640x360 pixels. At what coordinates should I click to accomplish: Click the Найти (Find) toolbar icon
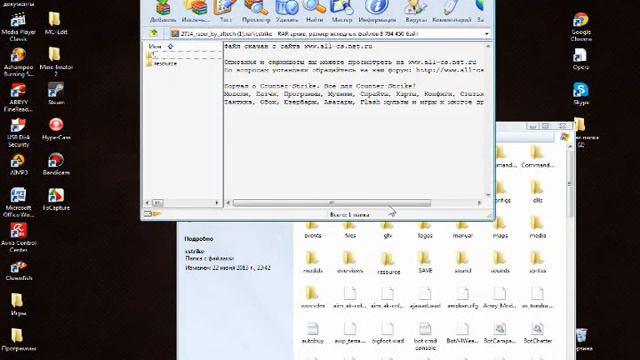314,11
